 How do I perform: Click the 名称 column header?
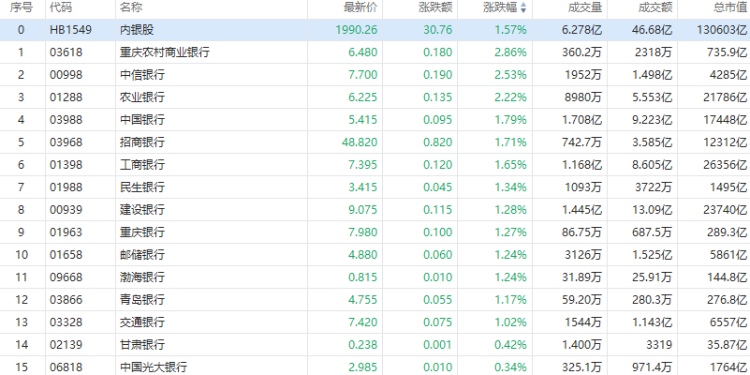[131, 8]
